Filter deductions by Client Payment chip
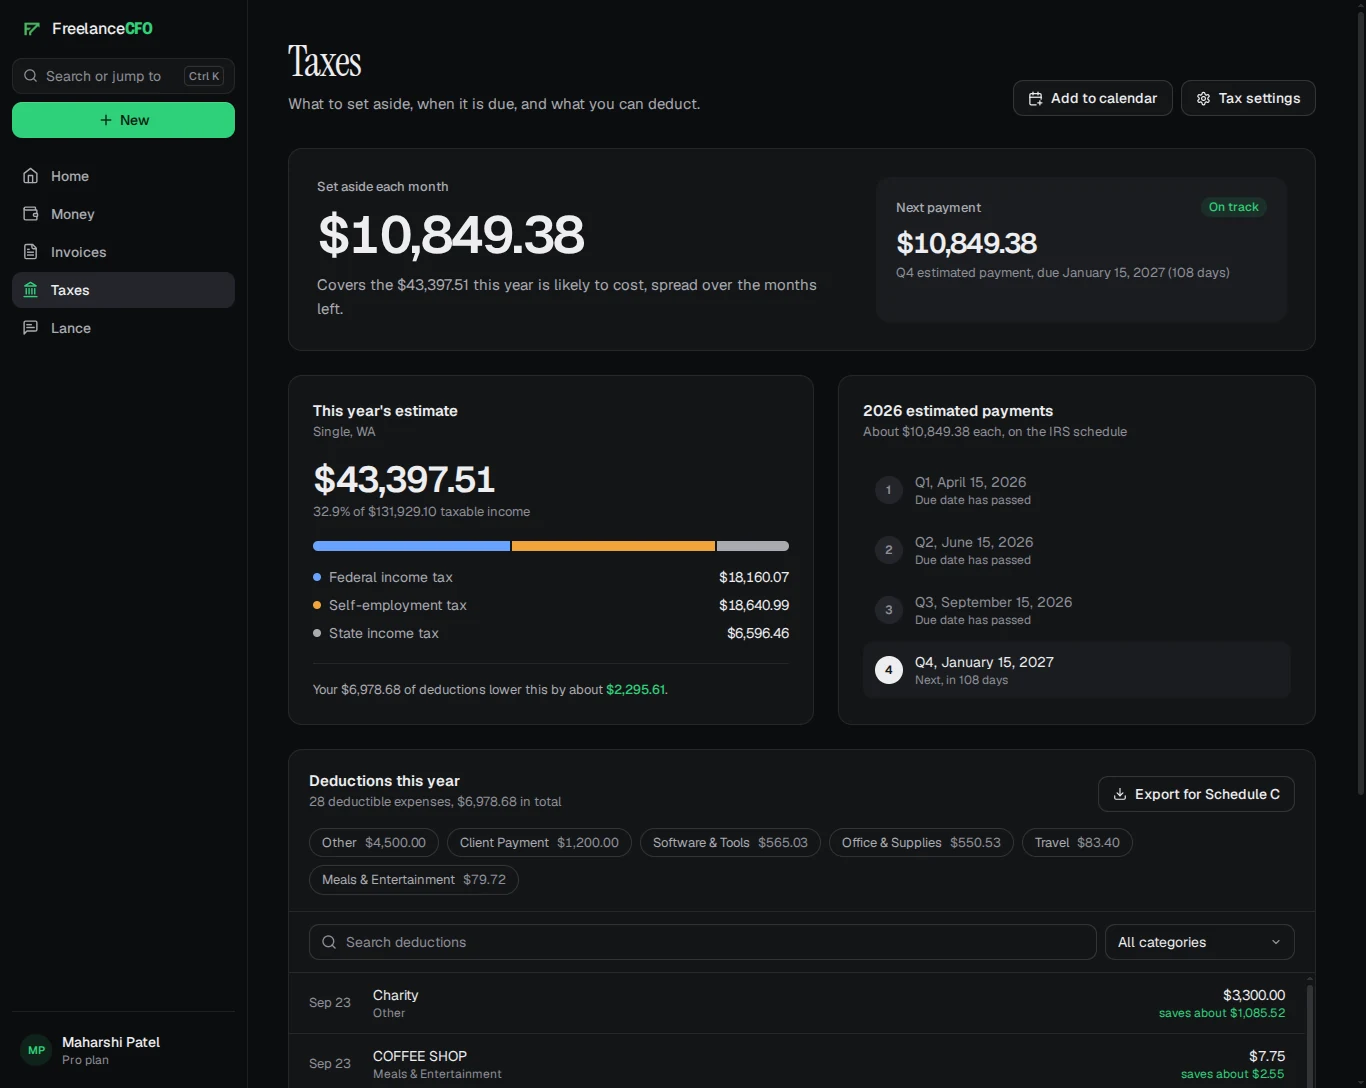Image resolution: width=1366 pixels, height=1088 pixels. click(x=540, y=843)
